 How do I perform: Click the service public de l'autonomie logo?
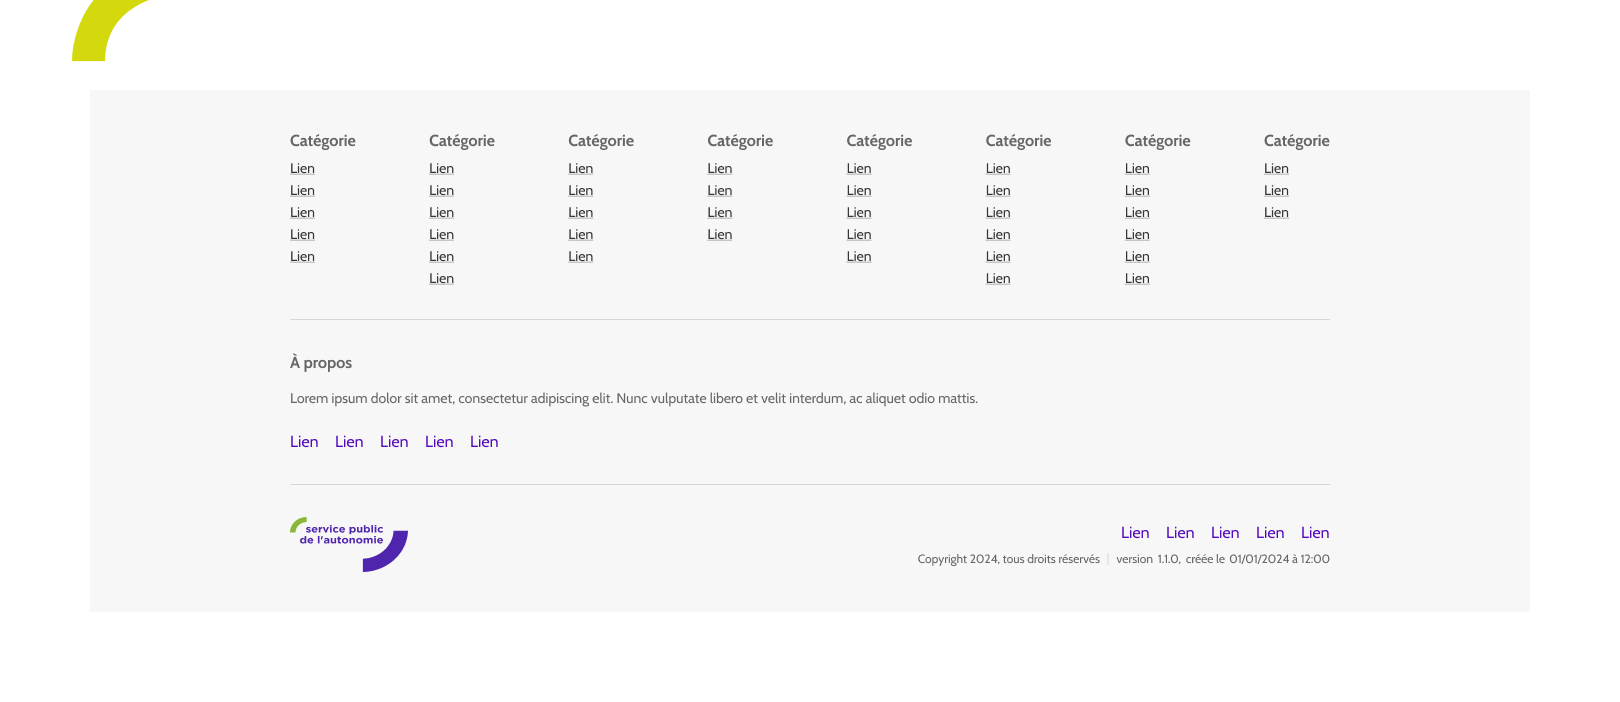click(348, 544)
